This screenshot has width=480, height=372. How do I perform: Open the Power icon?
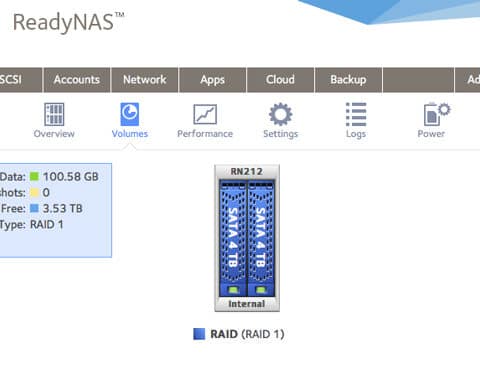[437, 114]
